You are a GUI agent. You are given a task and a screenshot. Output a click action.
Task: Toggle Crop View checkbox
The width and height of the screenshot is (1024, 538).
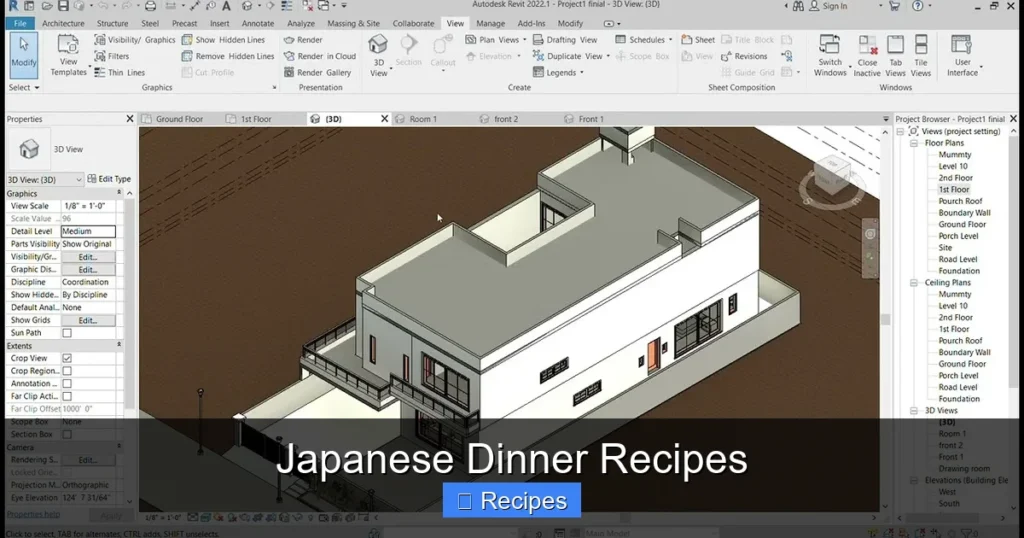point(67,358)
